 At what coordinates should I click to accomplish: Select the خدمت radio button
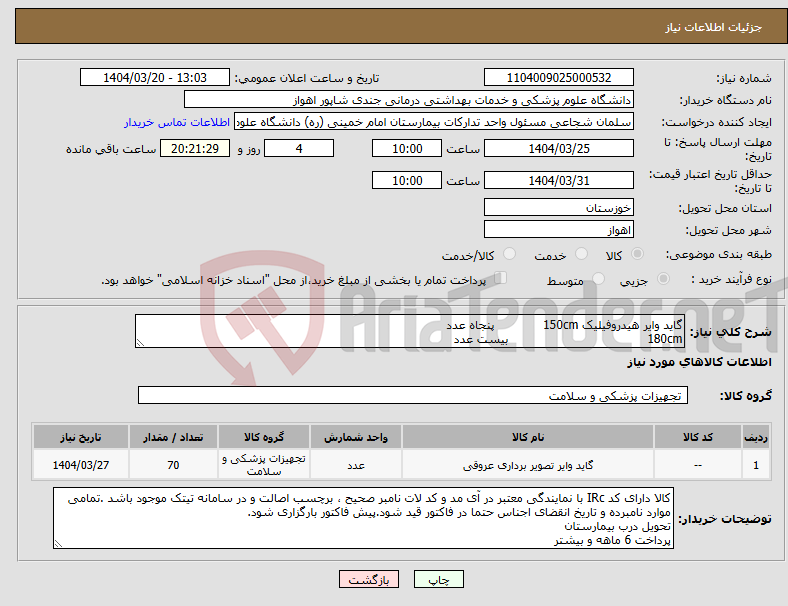point(581,254)
